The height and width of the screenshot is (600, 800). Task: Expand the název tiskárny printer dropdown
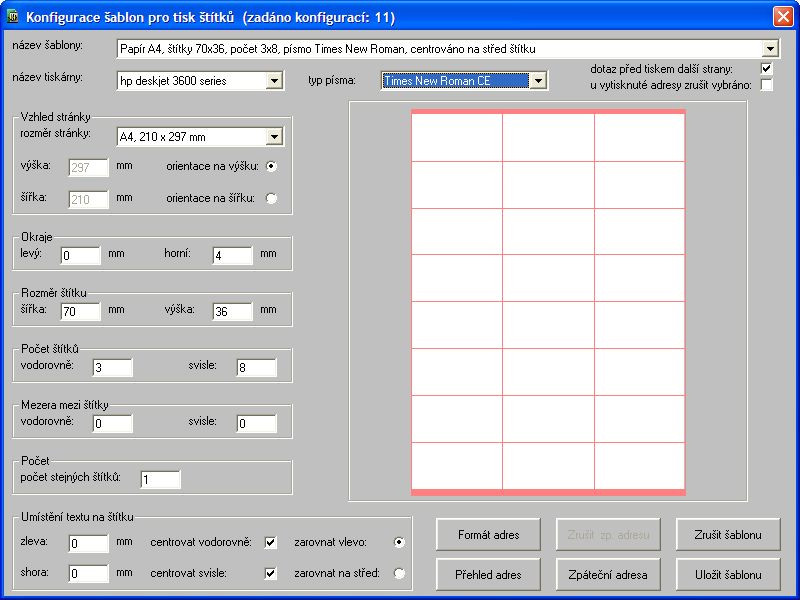(x=274, y=81)
